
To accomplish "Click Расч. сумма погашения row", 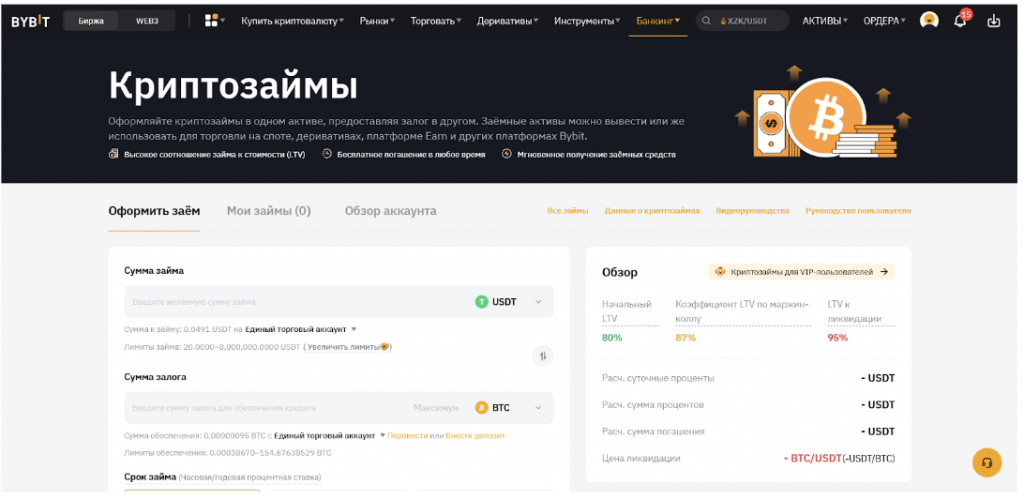I will coord(748,431).
